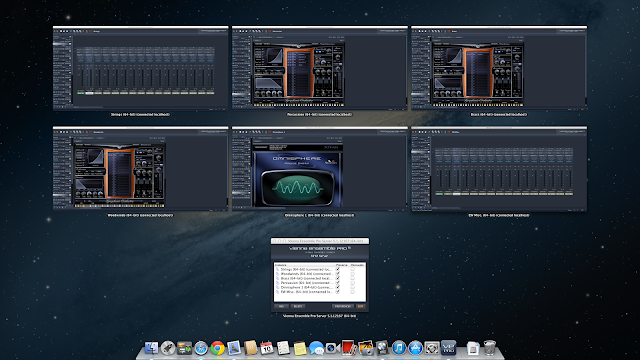Click Omnisphere 1 (64-bit) window label

[320, 215]
